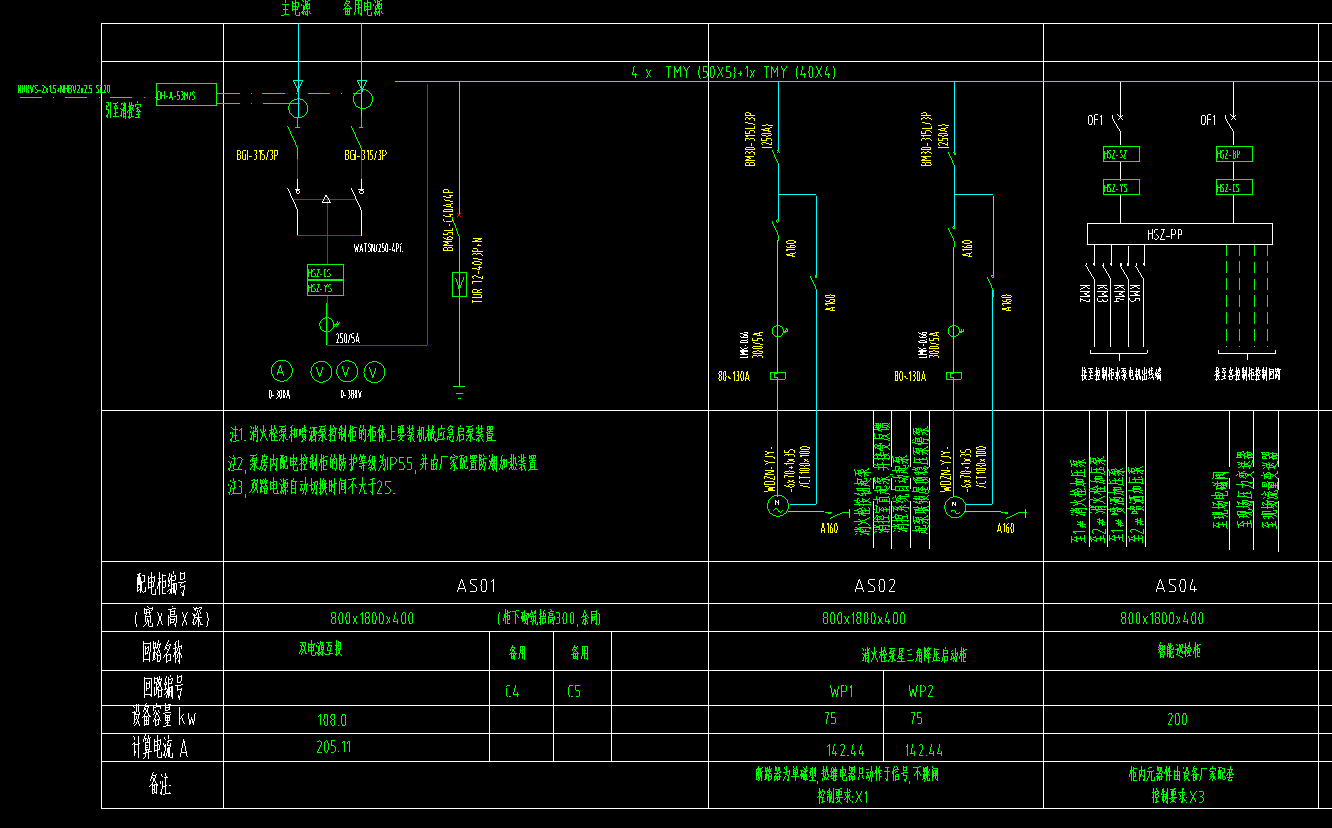Viewport: 1332px width, 828px height.
Task: Click the 回路编号 row header
Action: (162, 688)
